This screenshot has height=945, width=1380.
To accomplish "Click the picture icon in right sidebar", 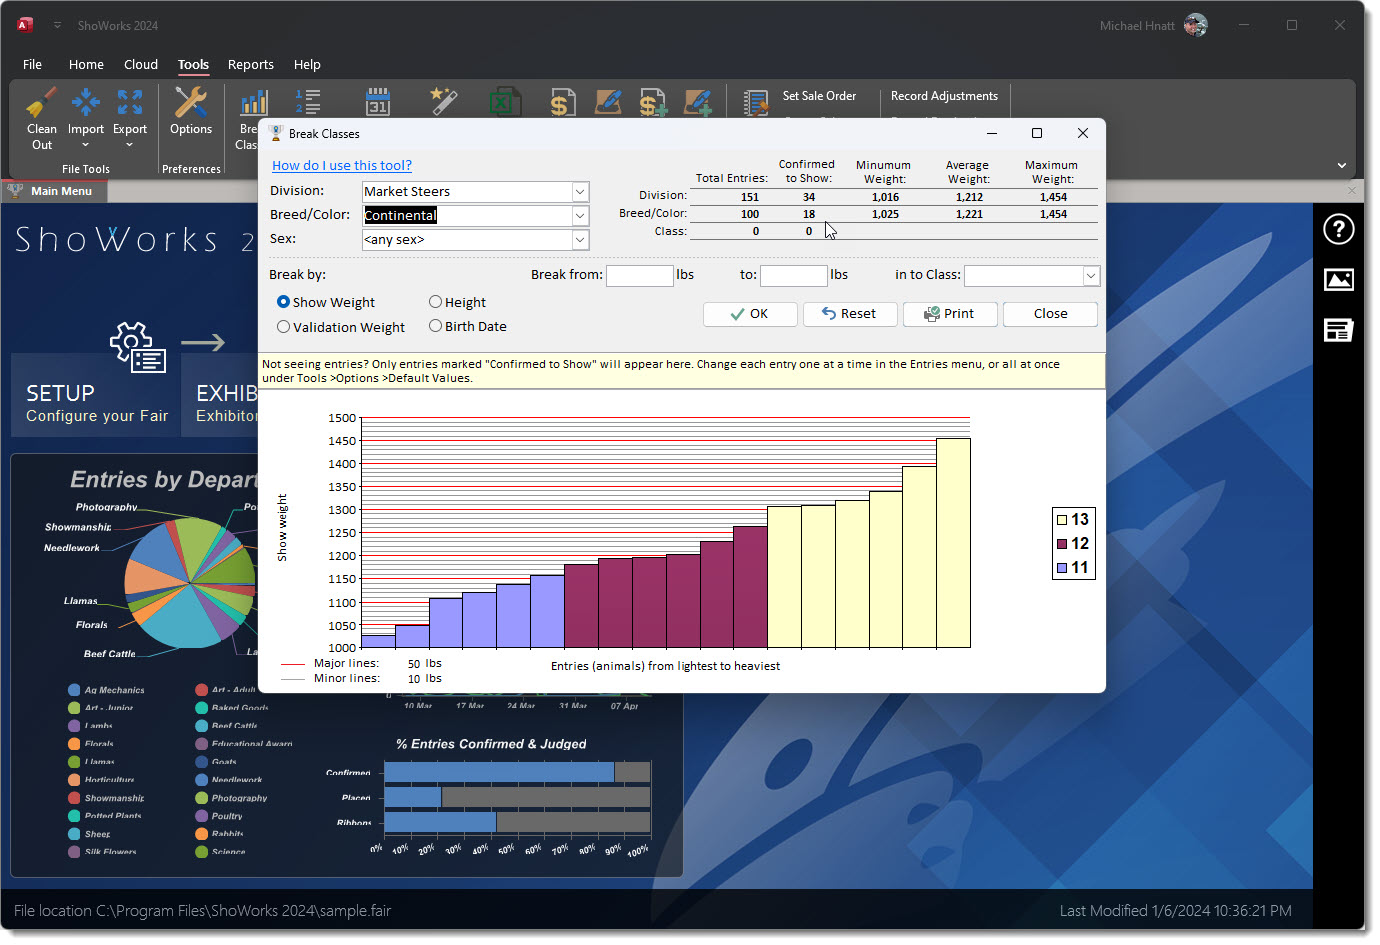I will (x=1338, y=280).
